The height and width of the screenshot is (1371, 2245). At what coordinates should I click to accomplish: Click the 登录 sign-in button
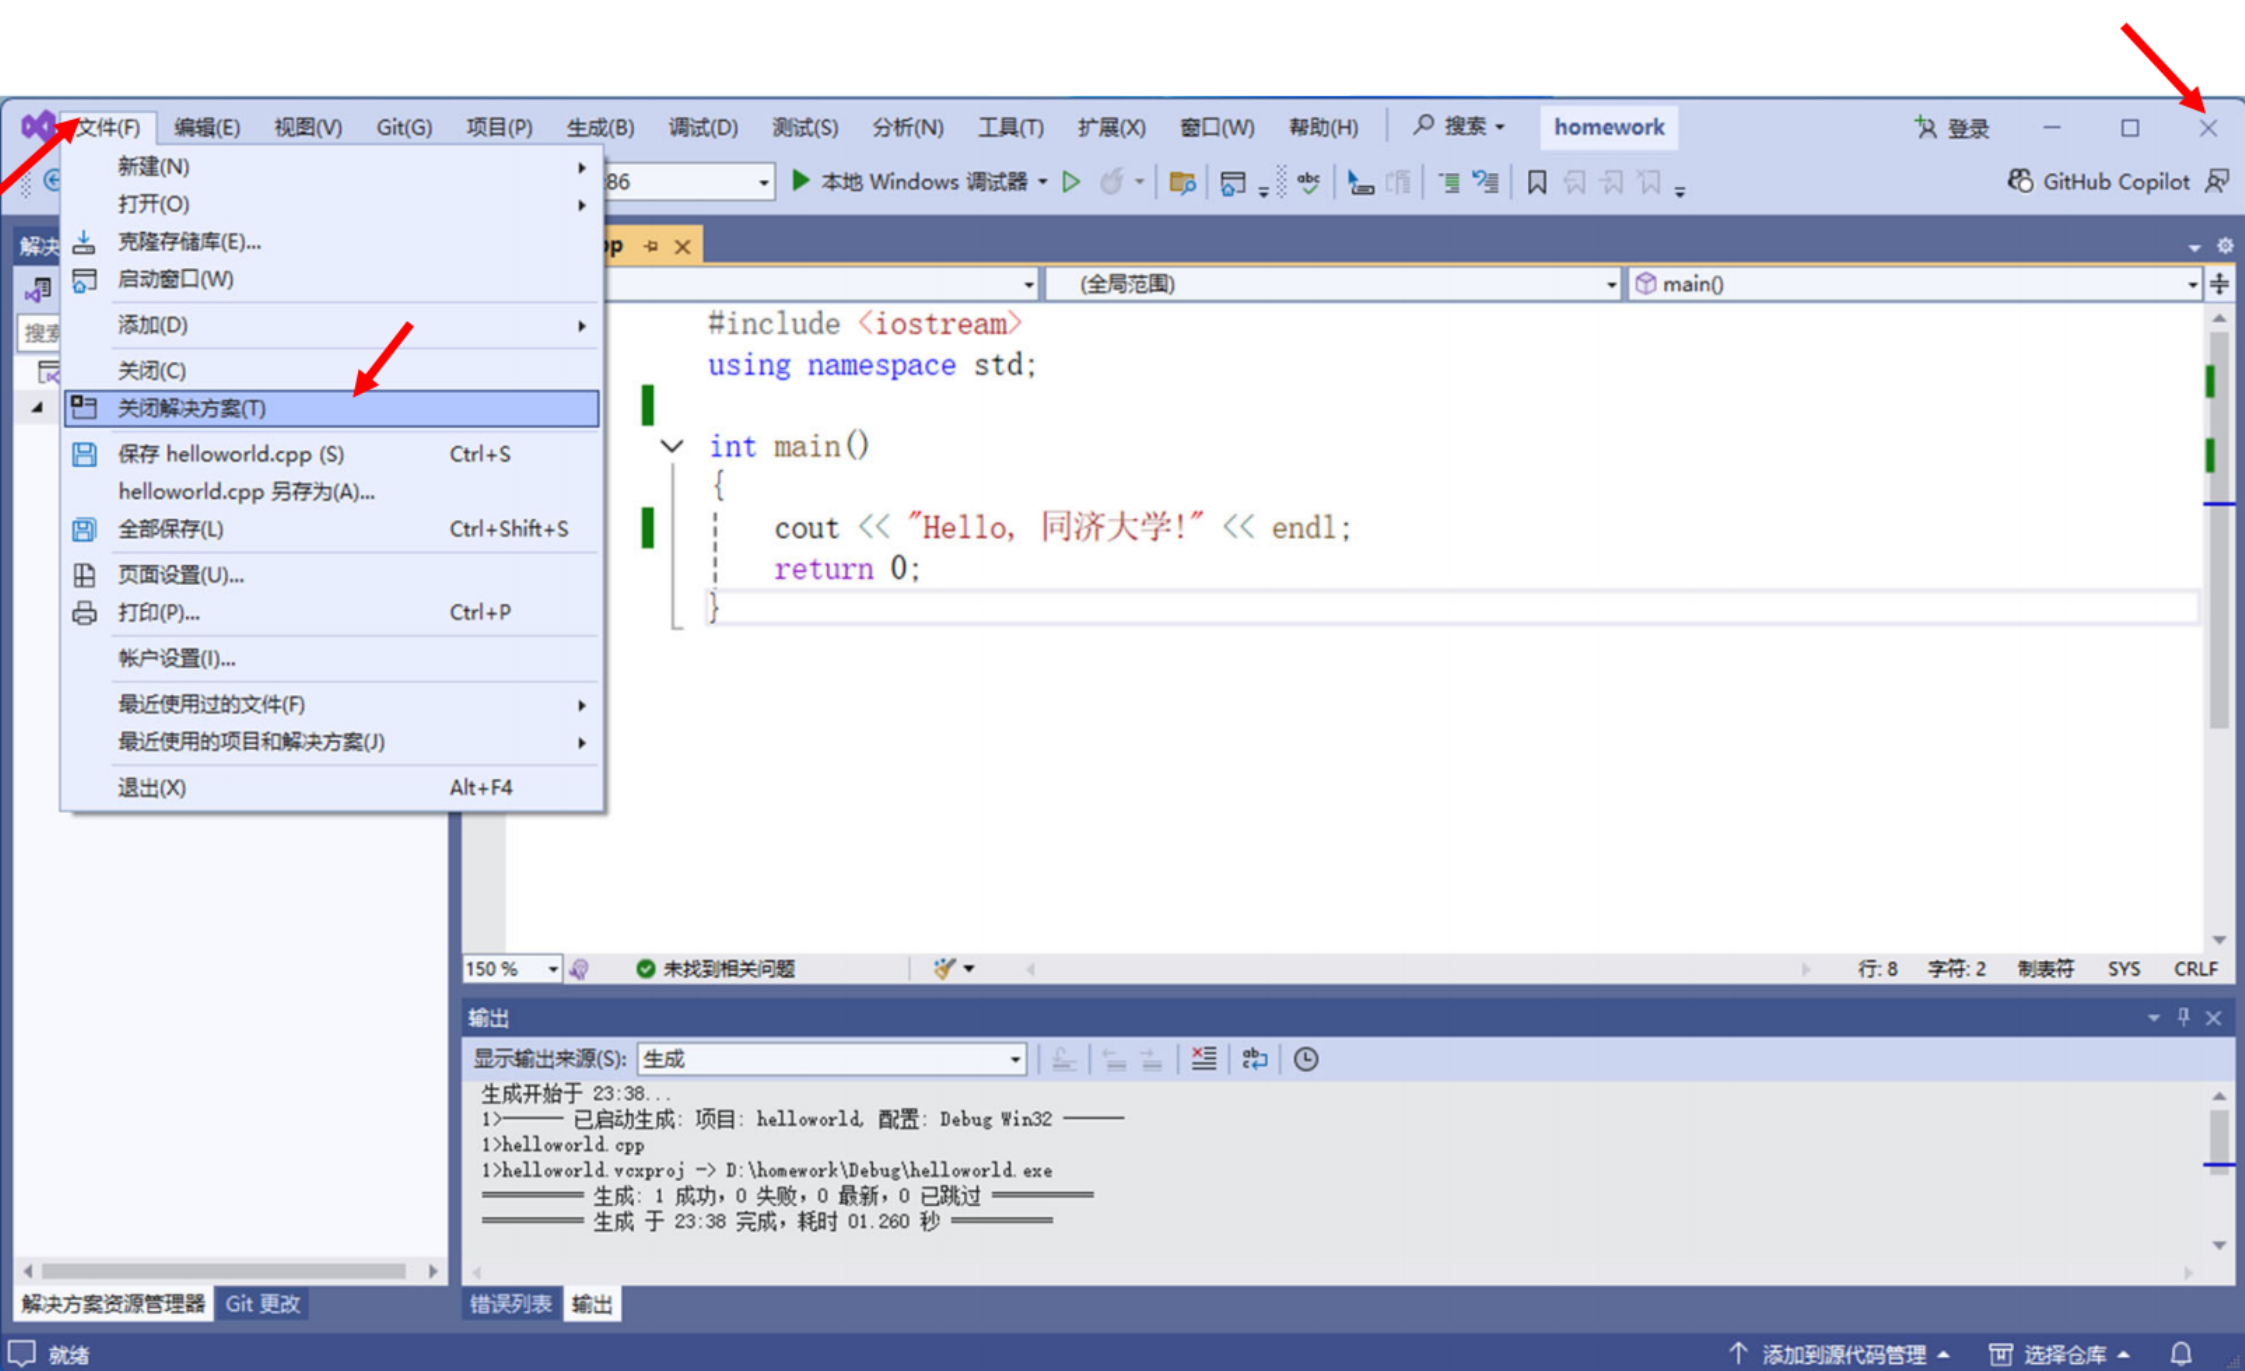click(1952, 128)
